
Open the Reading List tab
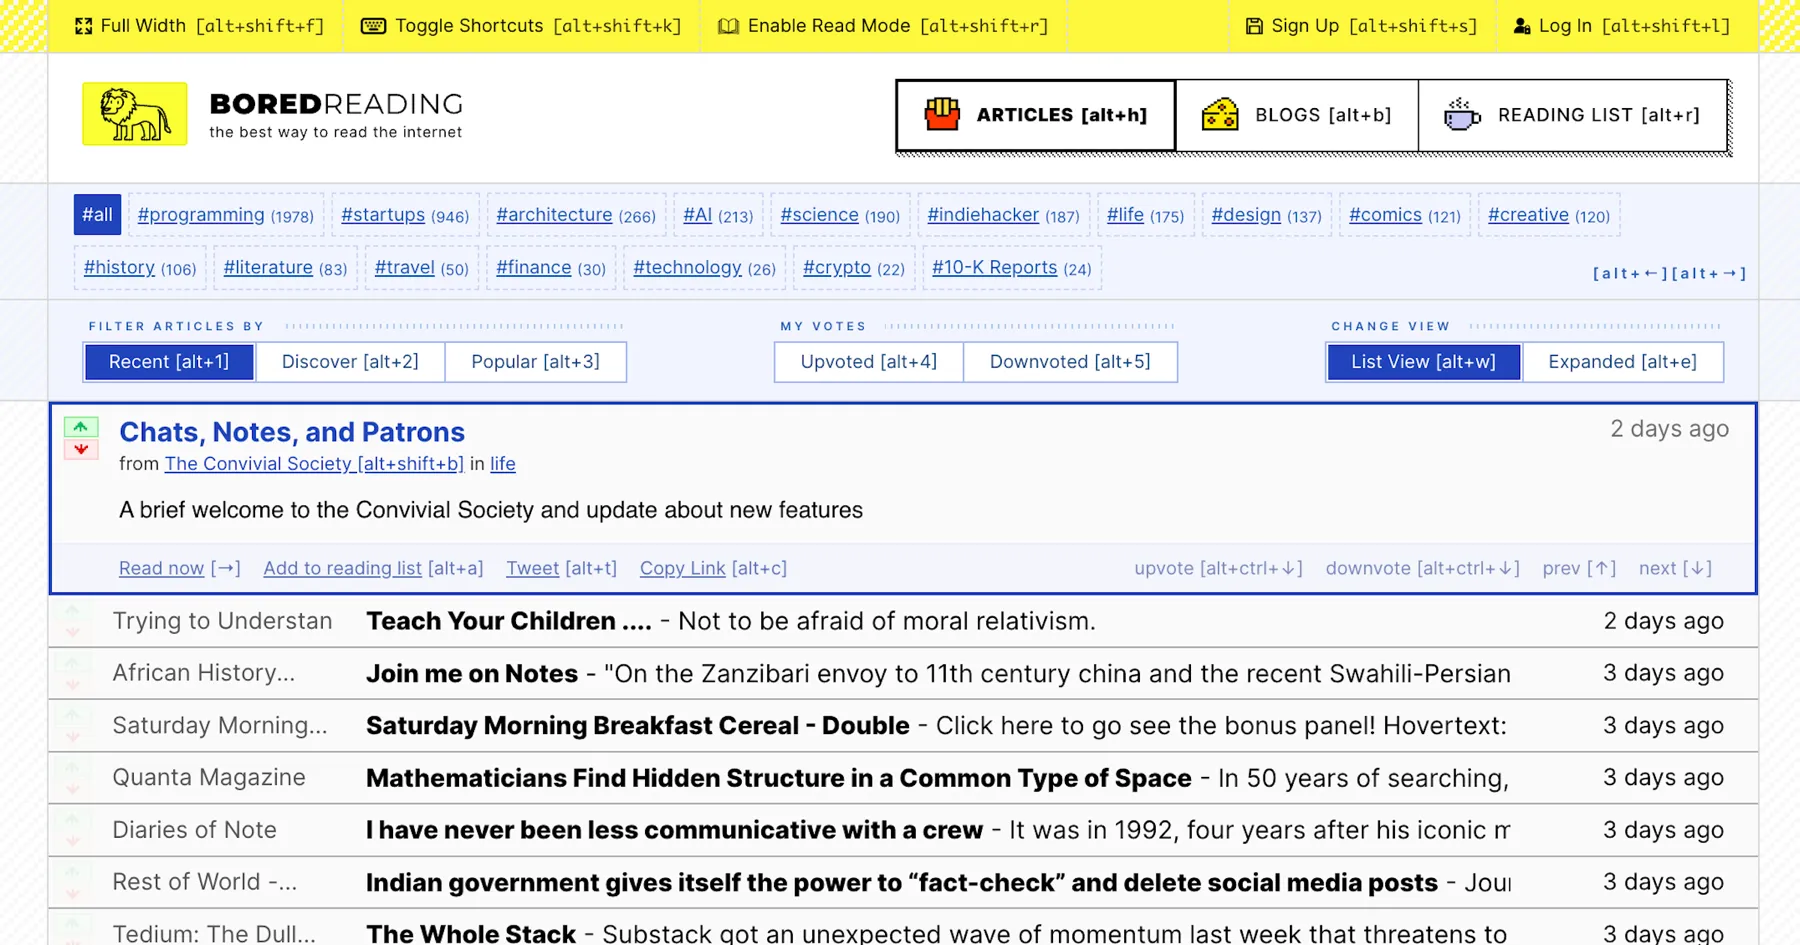[1573, 115]
